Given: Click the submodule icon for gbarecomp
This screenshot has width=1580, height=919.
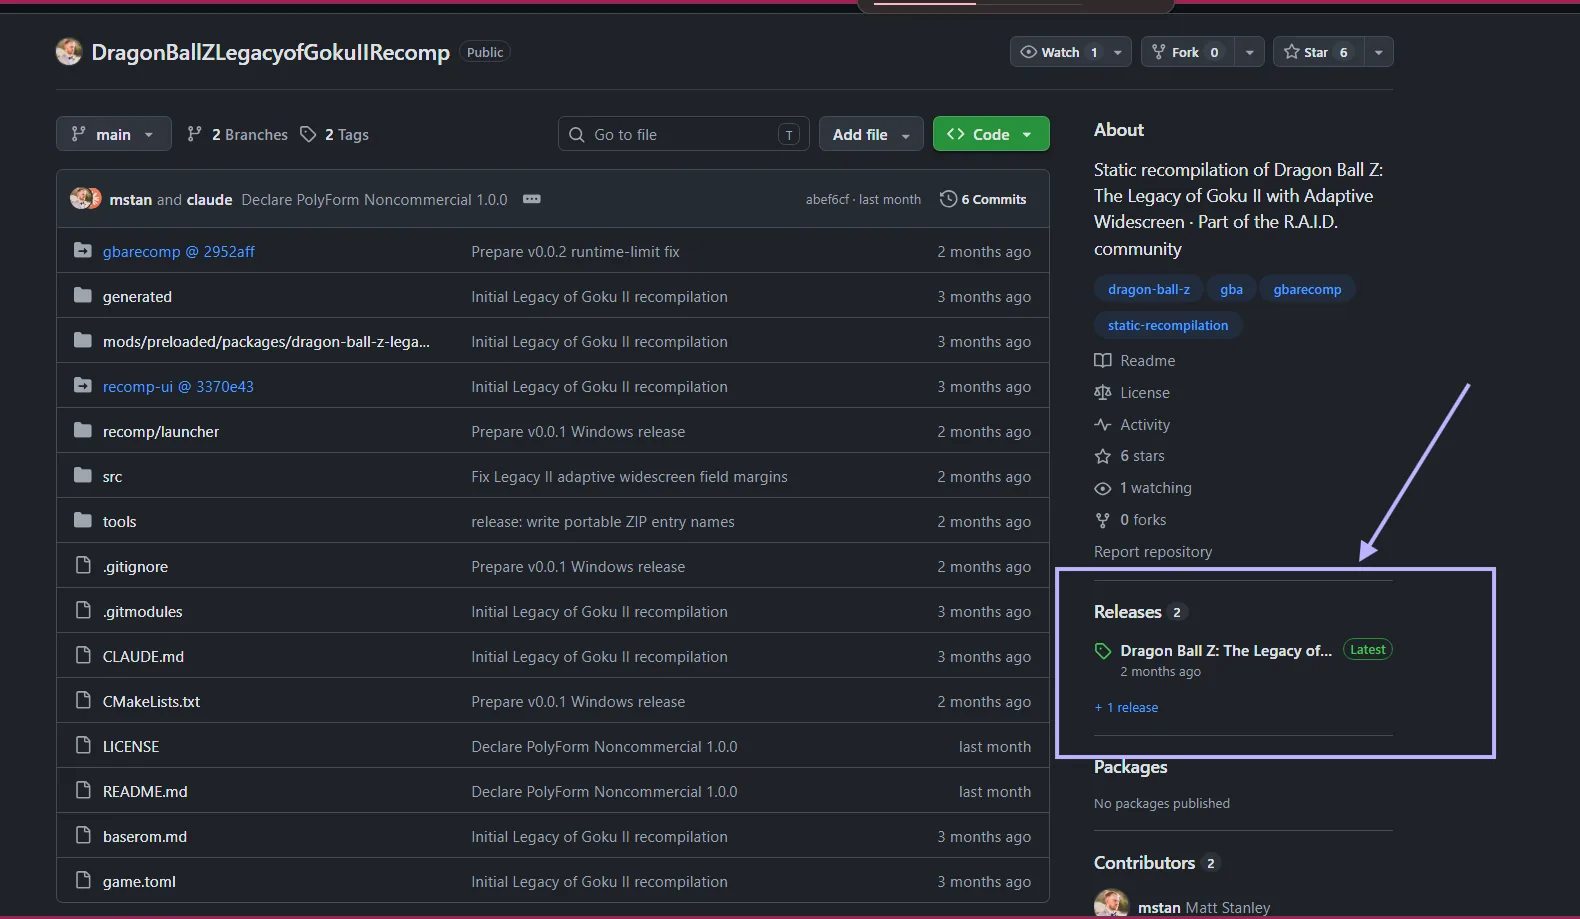Looking at the screenshot, I should coord(83,251).
